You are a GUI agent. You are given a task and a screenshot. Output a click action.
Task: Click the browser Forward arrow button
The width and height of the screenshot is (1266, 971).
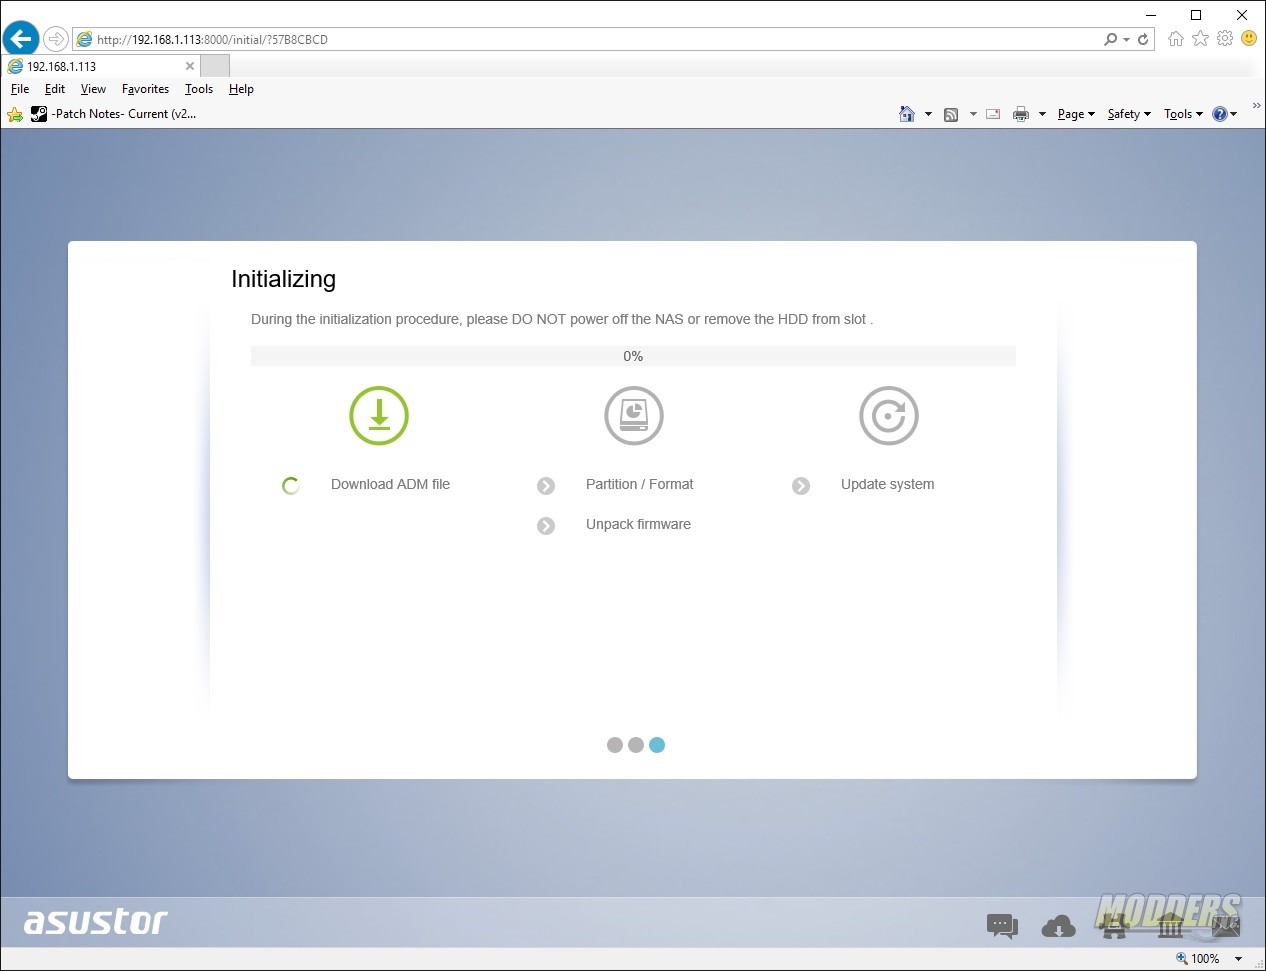(x=56, y=39)
